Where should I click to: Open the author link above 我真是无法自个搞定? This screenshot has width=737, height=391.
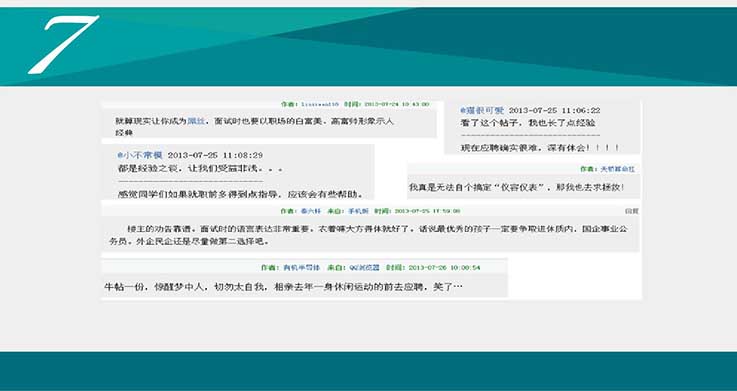(x=617, y=169)
